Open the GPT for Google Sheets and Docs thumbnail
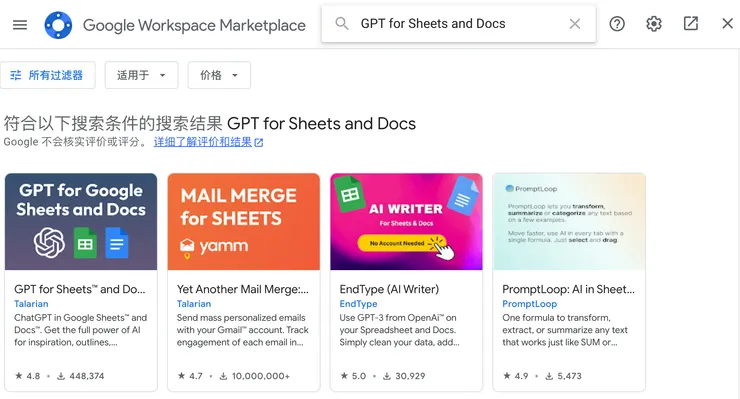The width and height of the screenshot is (740, 399). point(81,221)
